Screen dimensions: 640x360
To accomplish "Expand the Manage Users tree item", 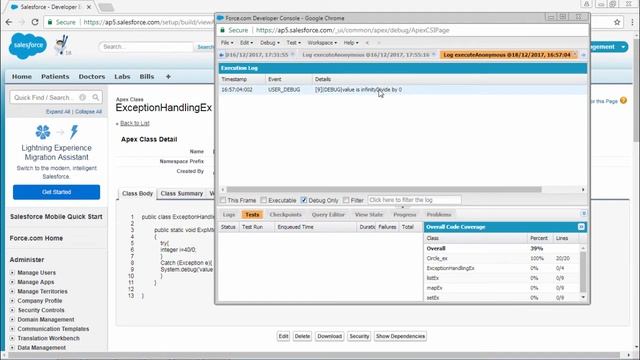I will [12, 273].
